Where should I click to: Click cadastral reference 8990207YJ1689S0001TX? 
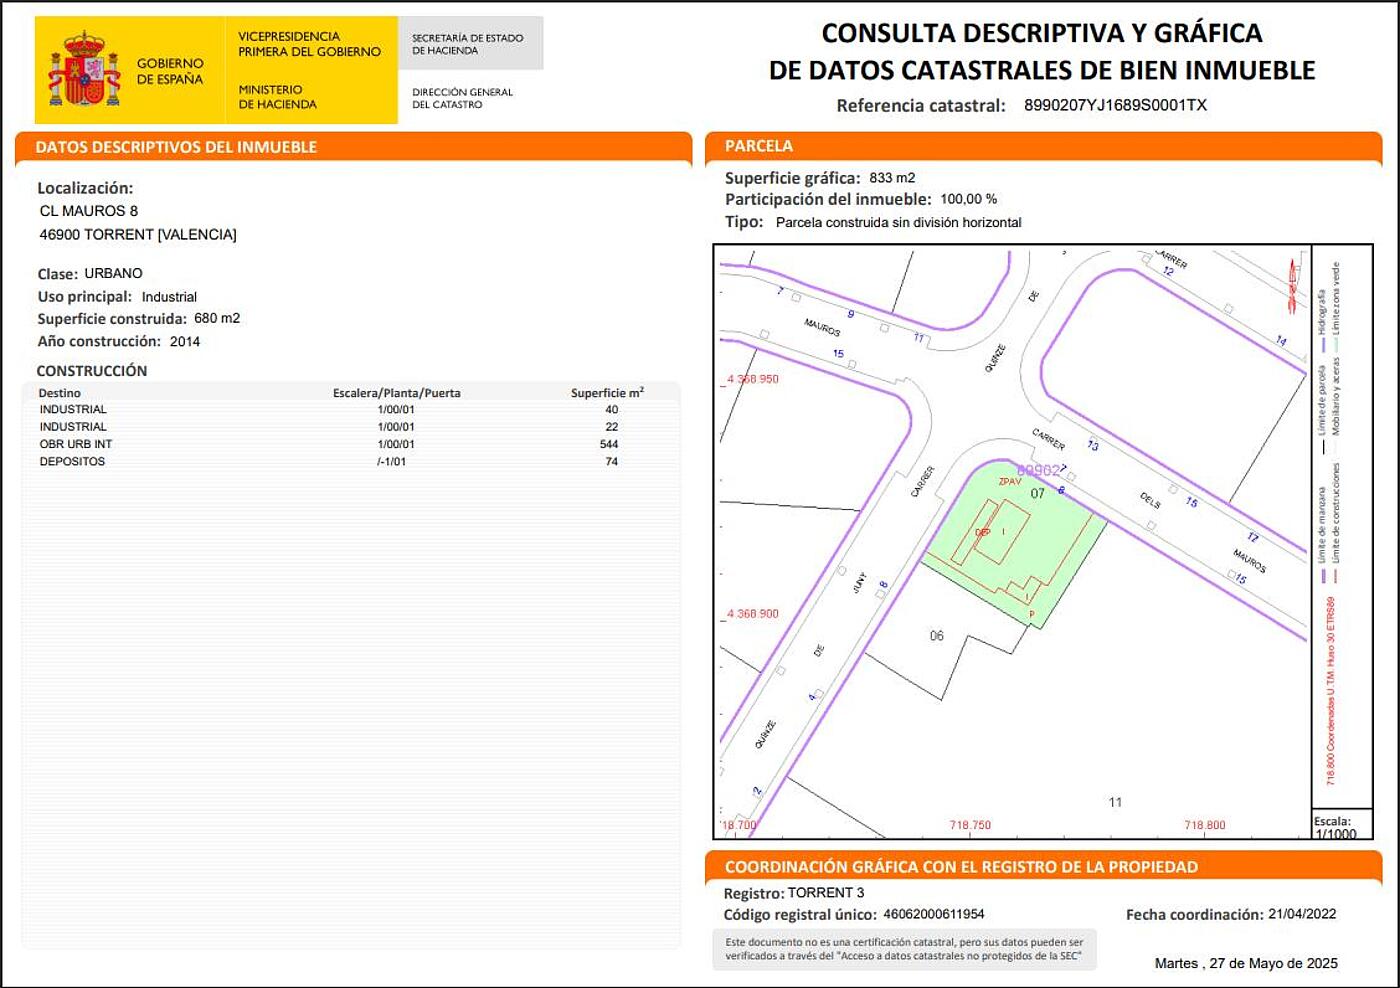[1115, 105]
